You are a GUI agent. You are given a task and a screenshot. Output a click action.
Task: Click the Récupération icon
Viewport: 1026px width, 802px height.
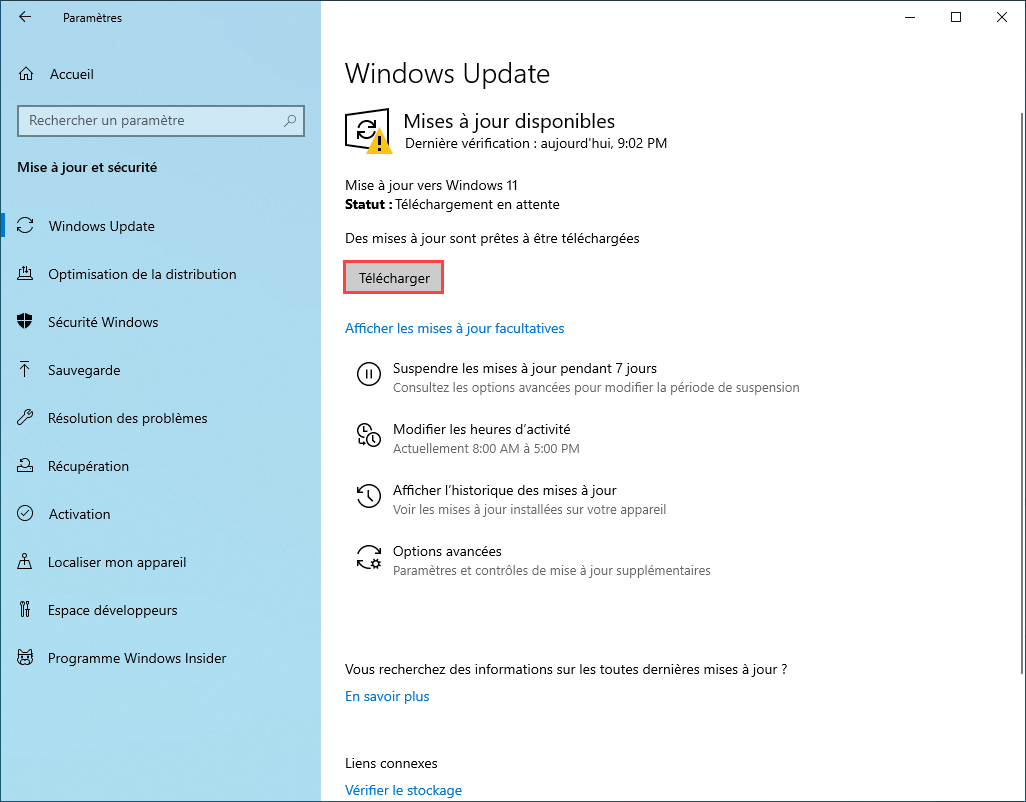click(25, 465)
